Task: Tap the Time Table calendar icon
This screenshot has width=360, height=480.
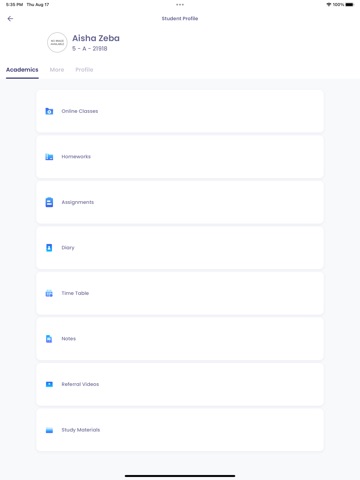Action: pyautogui.click(x=49, y=293)
